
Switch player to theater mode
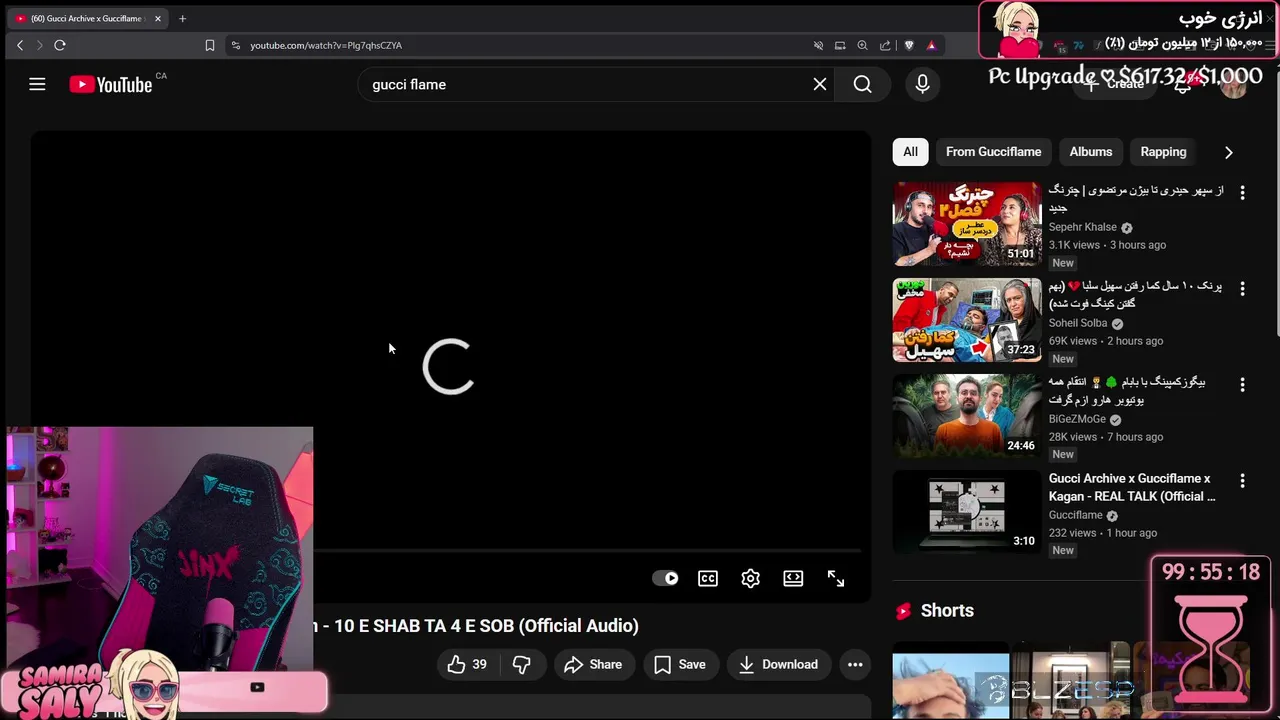click(x=793, y=579)
